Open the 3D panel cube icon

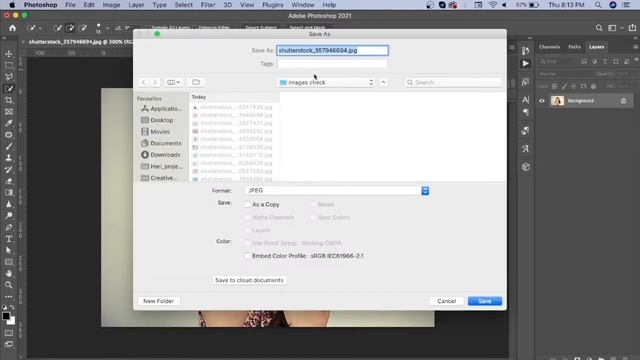pyautogui.click(x=526, y=167)
